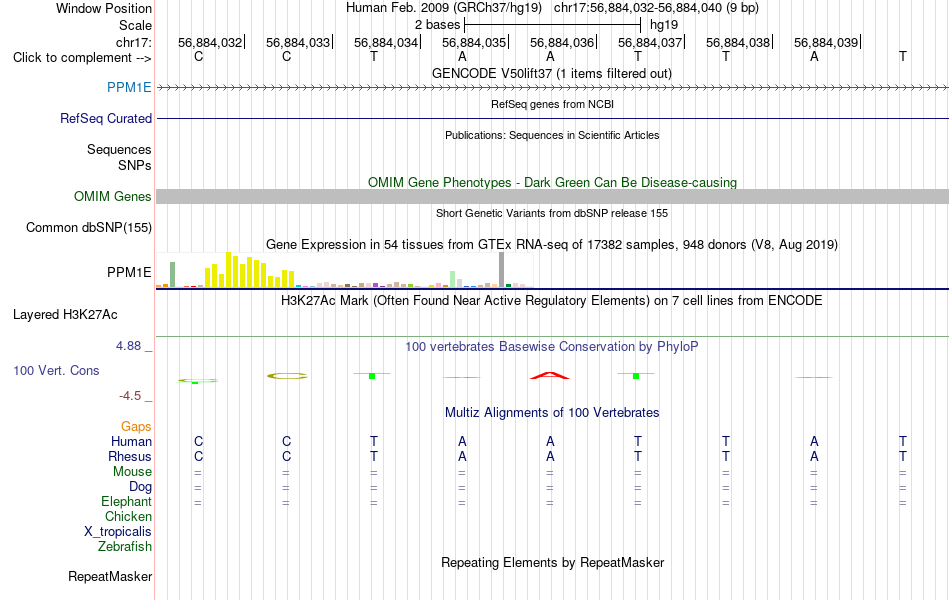Open 'Multiz Alignments of 100 Vertebrates' title
The height and width of the screenshot is (600, 950).
[x=552, y=413]
